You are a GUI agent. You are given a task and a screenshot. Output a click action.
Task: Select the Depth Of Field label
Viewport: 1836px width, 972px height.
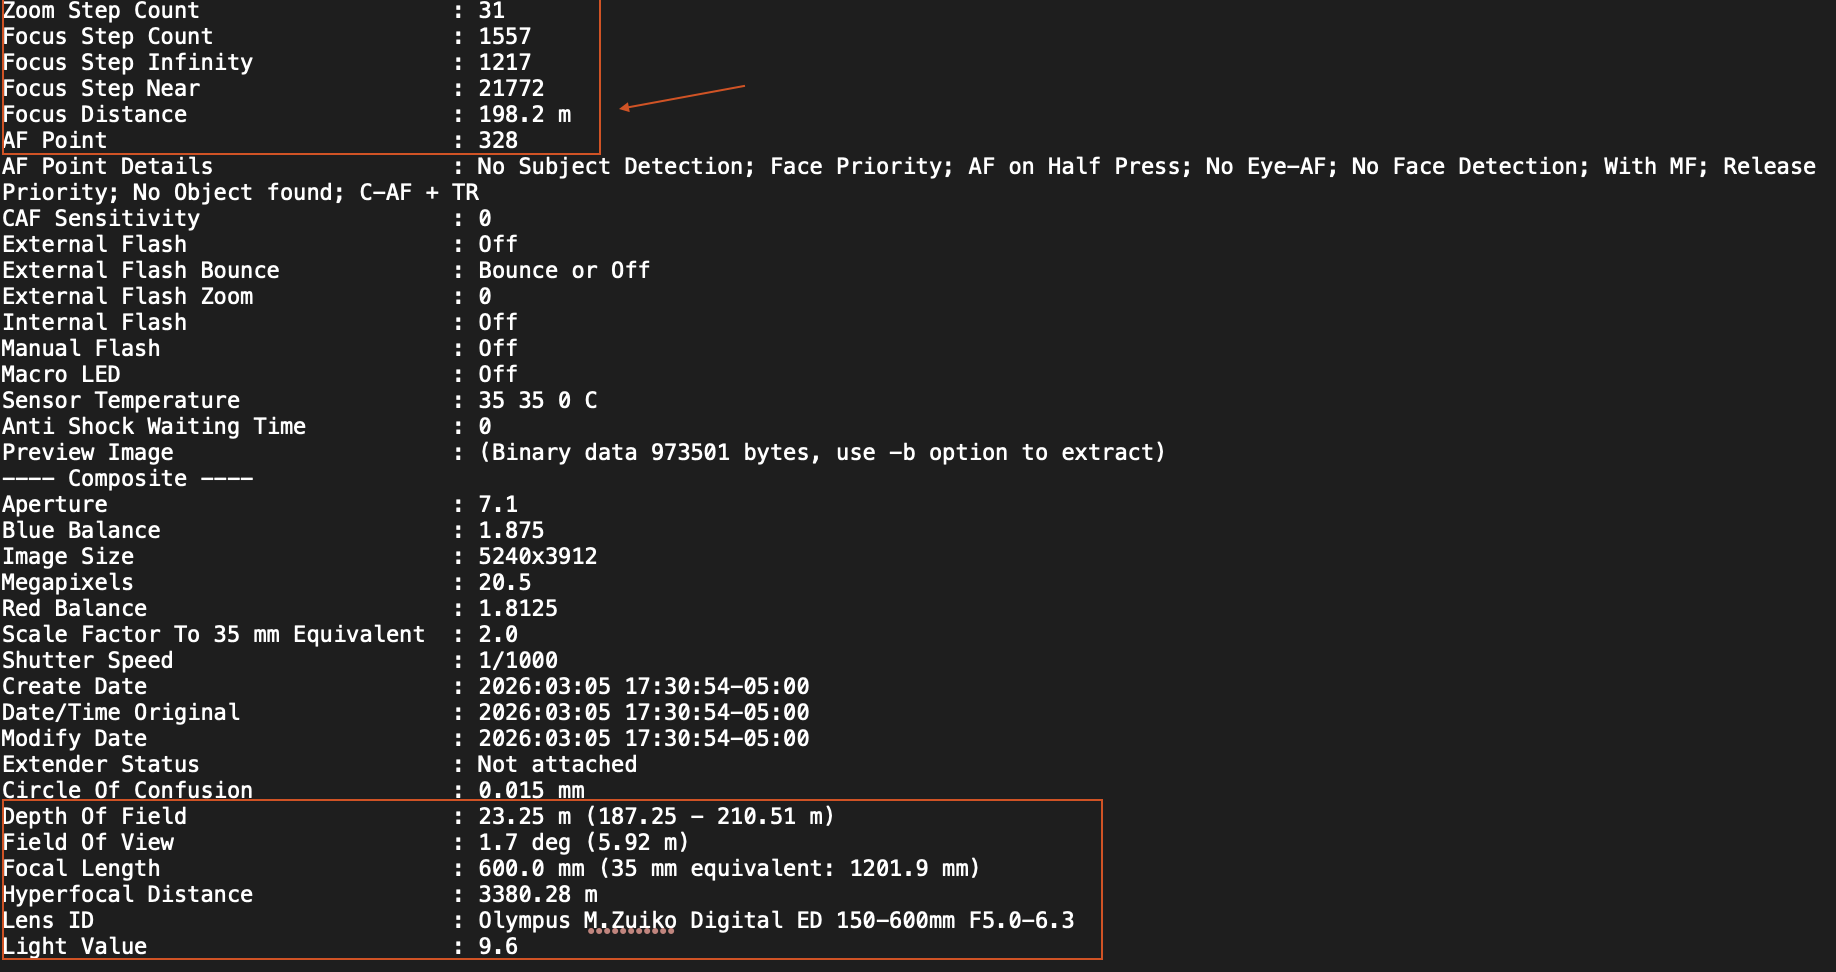coord(94,817)
